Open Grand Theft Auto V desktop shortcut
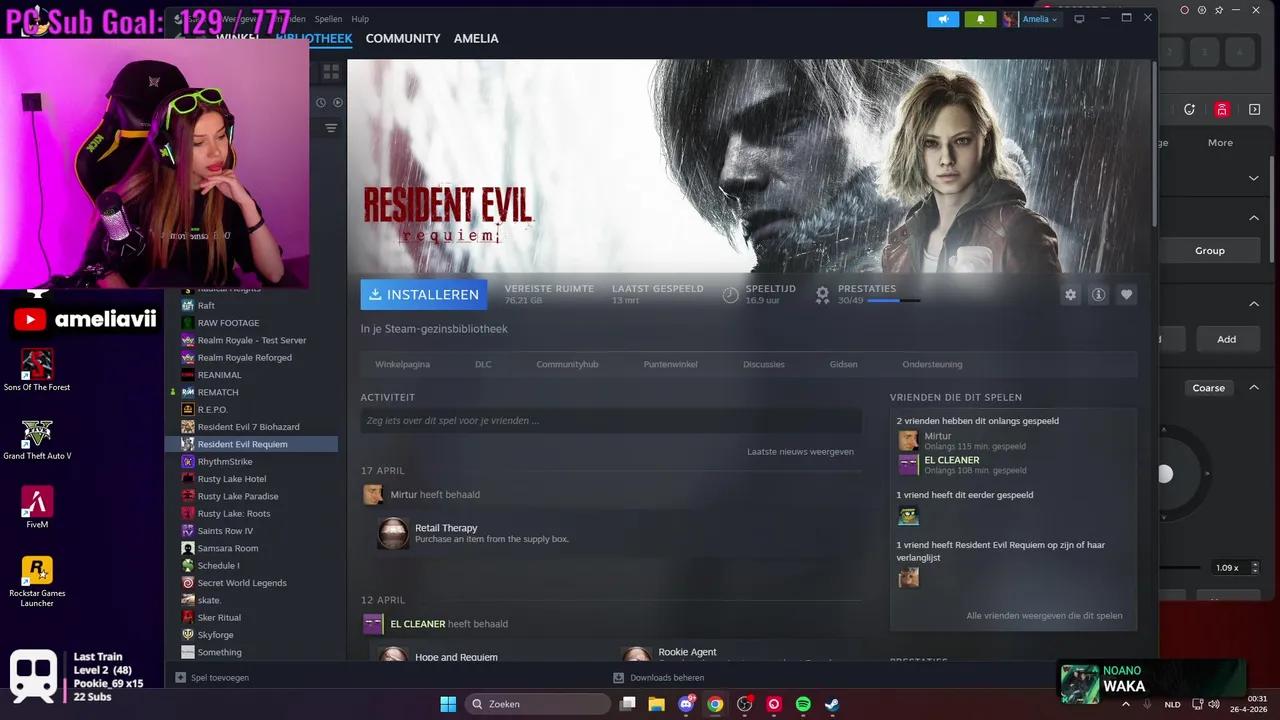 [x=37, y=439]
